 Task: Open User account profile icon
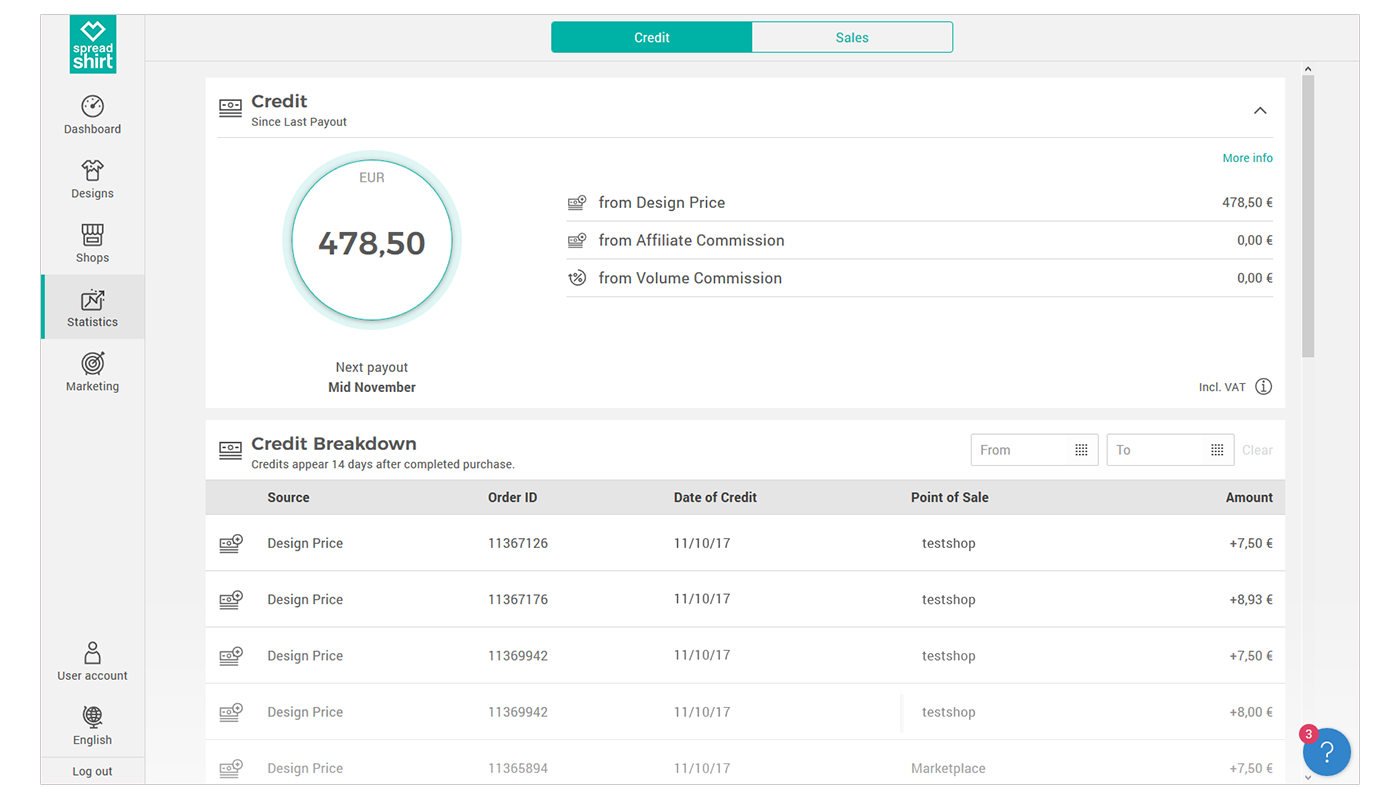pyautogui.click(x=92, y=653)
